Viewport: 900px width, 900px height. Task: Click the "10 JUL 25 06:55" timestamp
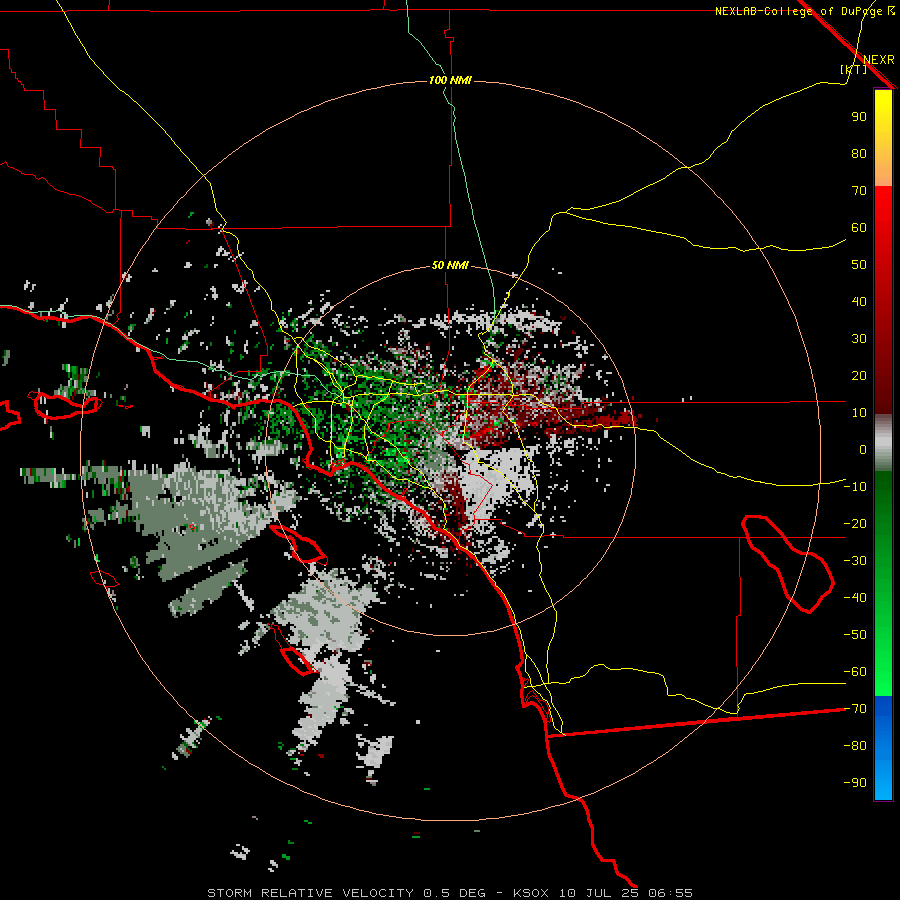click(x=626, y=893)
